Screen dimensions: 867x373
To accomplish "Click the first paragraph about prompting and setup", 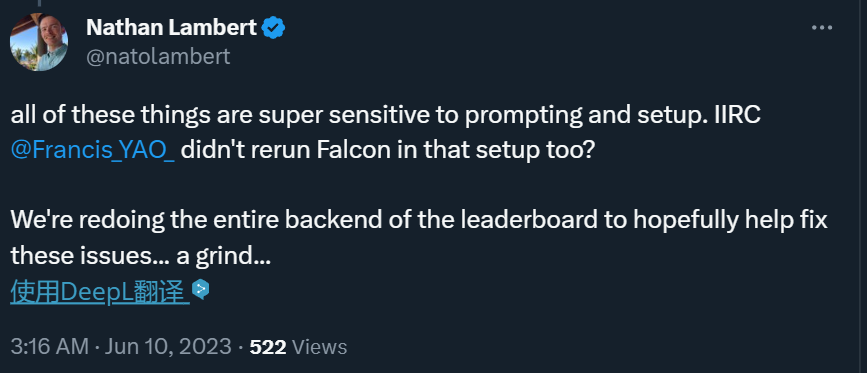I will [x=386, y=133].
